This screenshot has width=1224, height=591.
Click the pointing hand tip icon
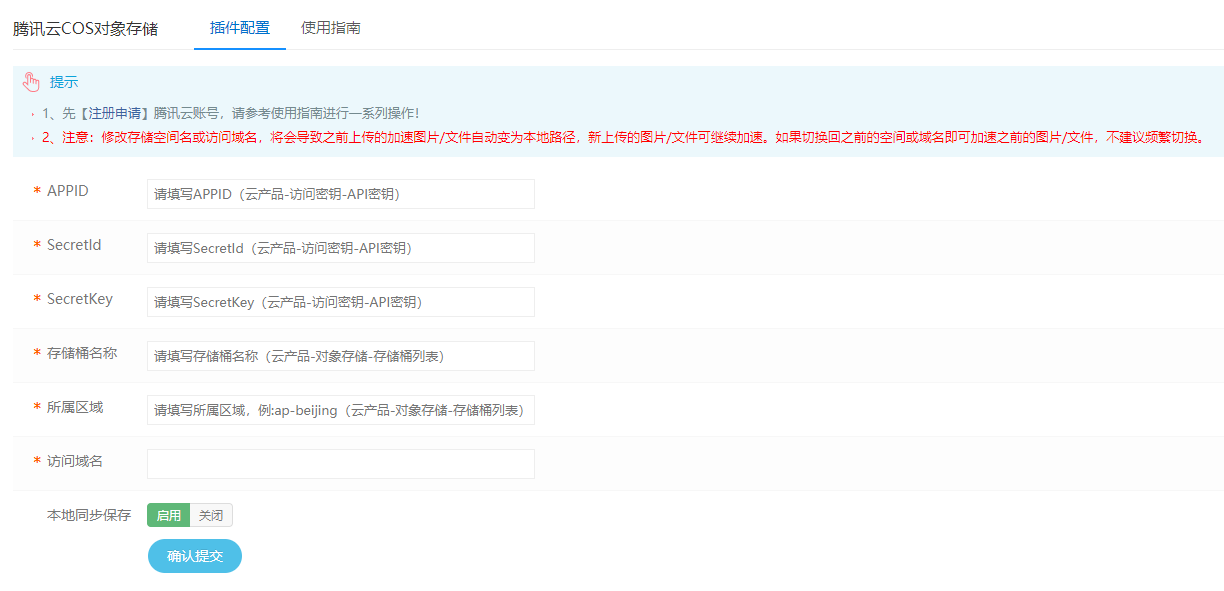pos(31,82)
